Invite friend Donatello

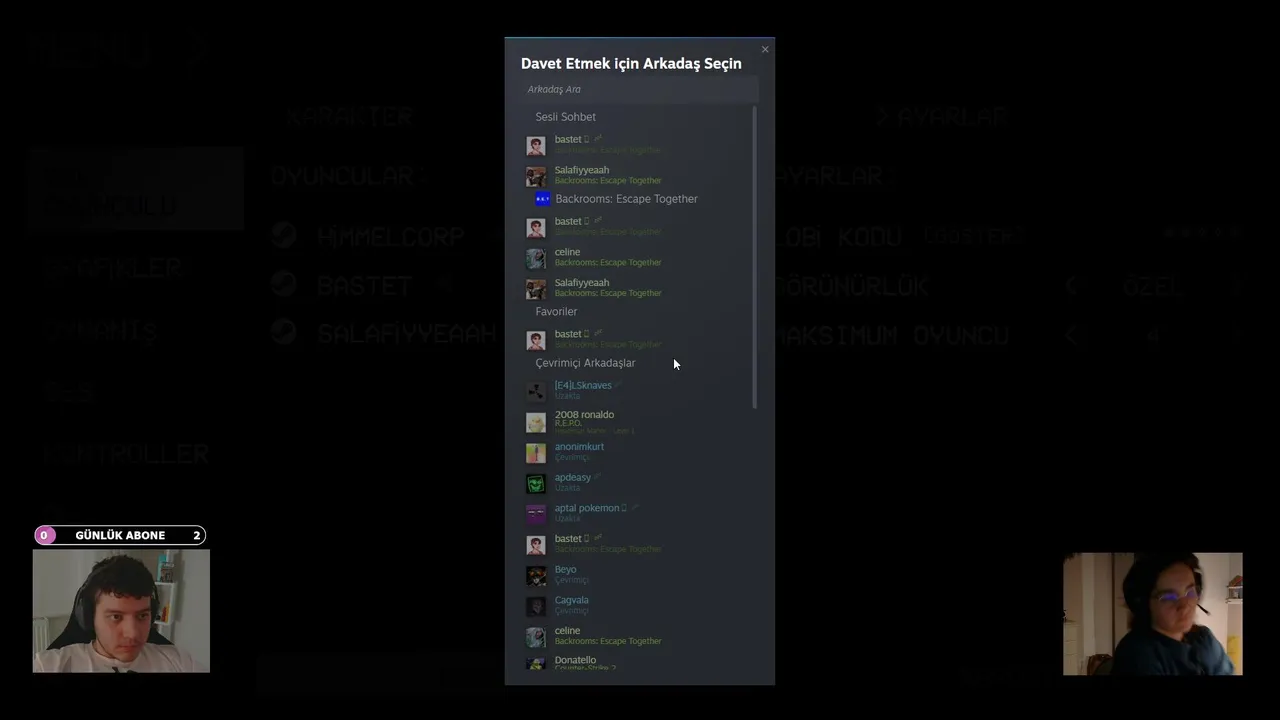(639, 663)
